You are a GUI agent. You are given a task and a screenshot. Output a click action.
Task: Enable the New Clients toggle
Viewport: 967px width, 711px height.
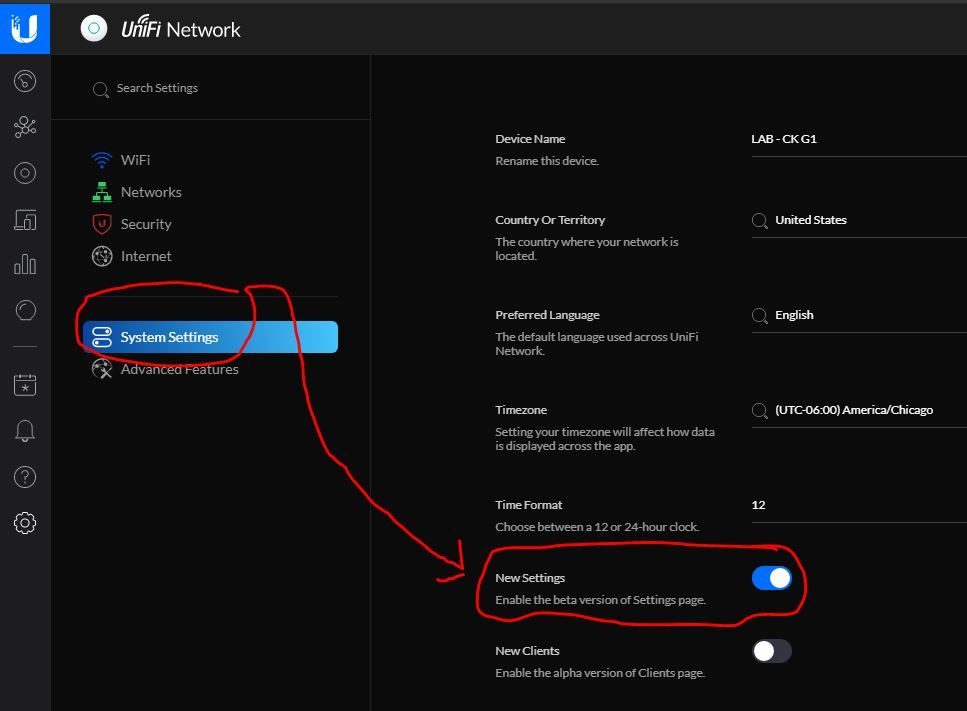click(771, 651)
